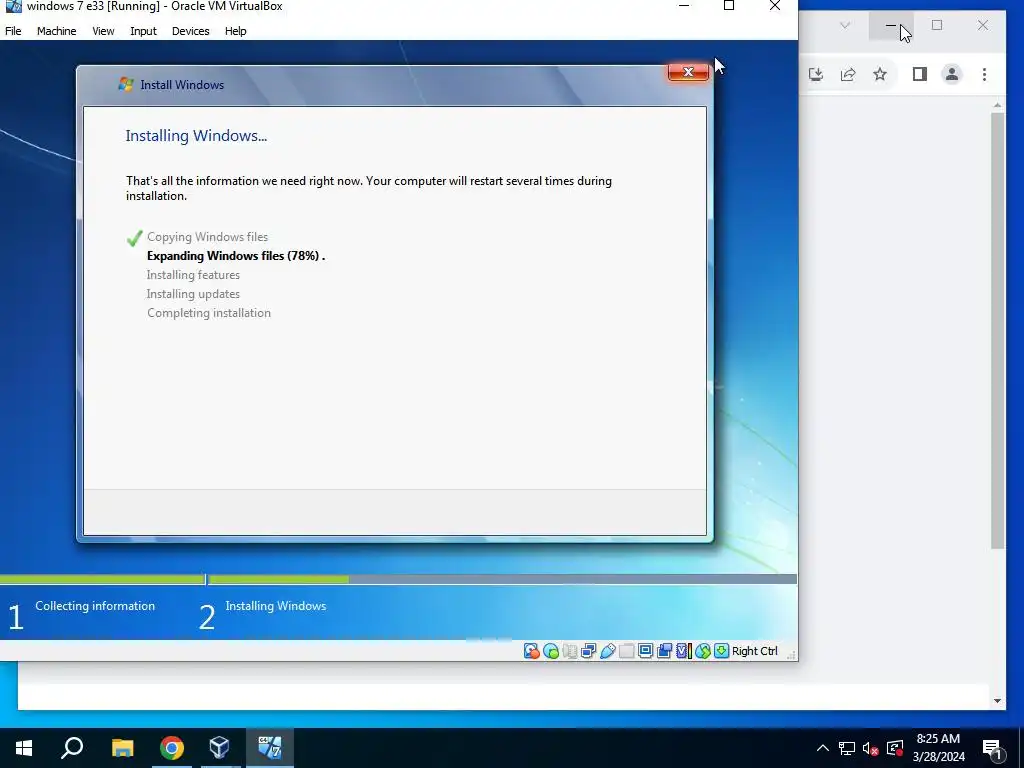
Task: Click the tray icon with the red dot
Action: click(x=895, y=748)
